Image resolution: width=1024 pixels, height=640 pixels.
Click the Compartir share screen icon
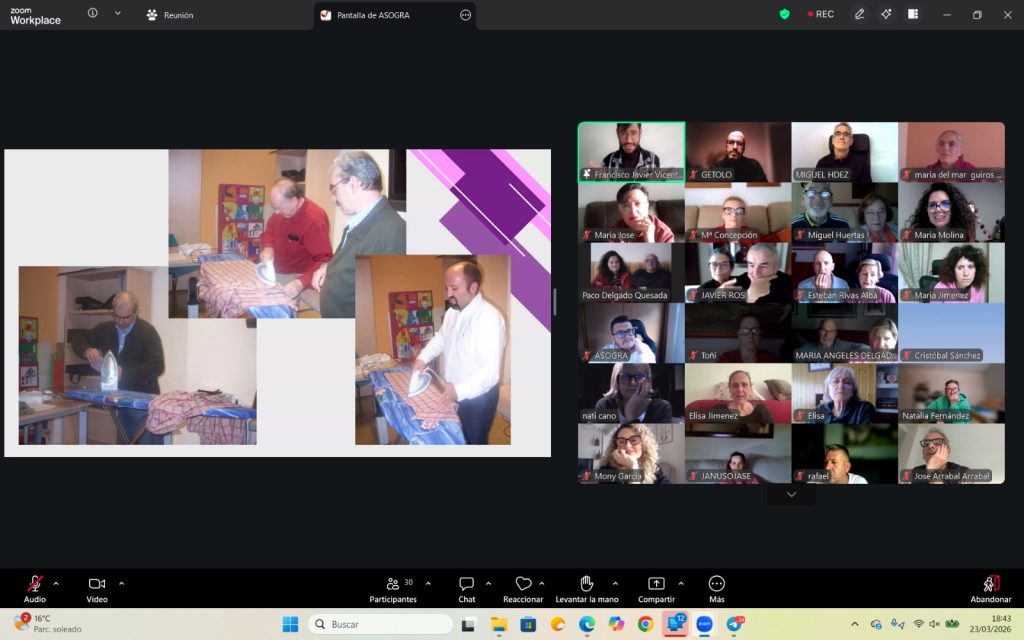656,584
